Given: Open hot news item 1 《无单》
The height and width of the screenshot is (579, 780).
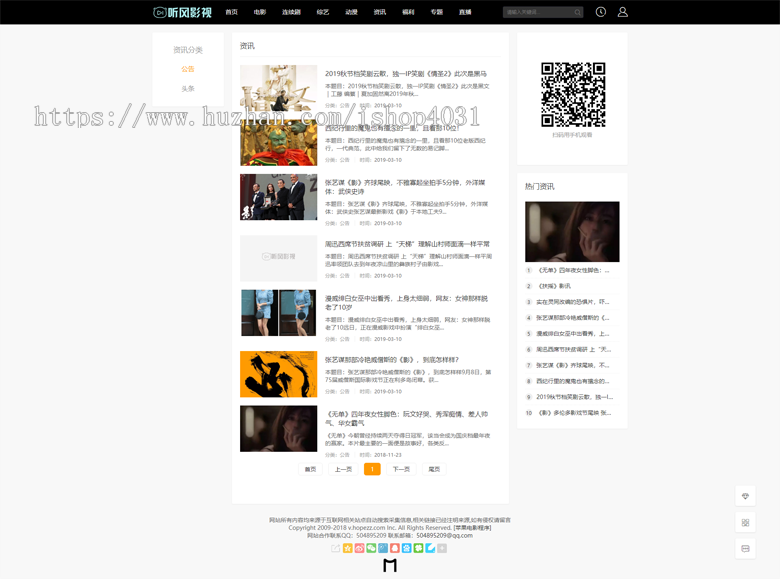Looking at the screenshot, I should [573, 270].
